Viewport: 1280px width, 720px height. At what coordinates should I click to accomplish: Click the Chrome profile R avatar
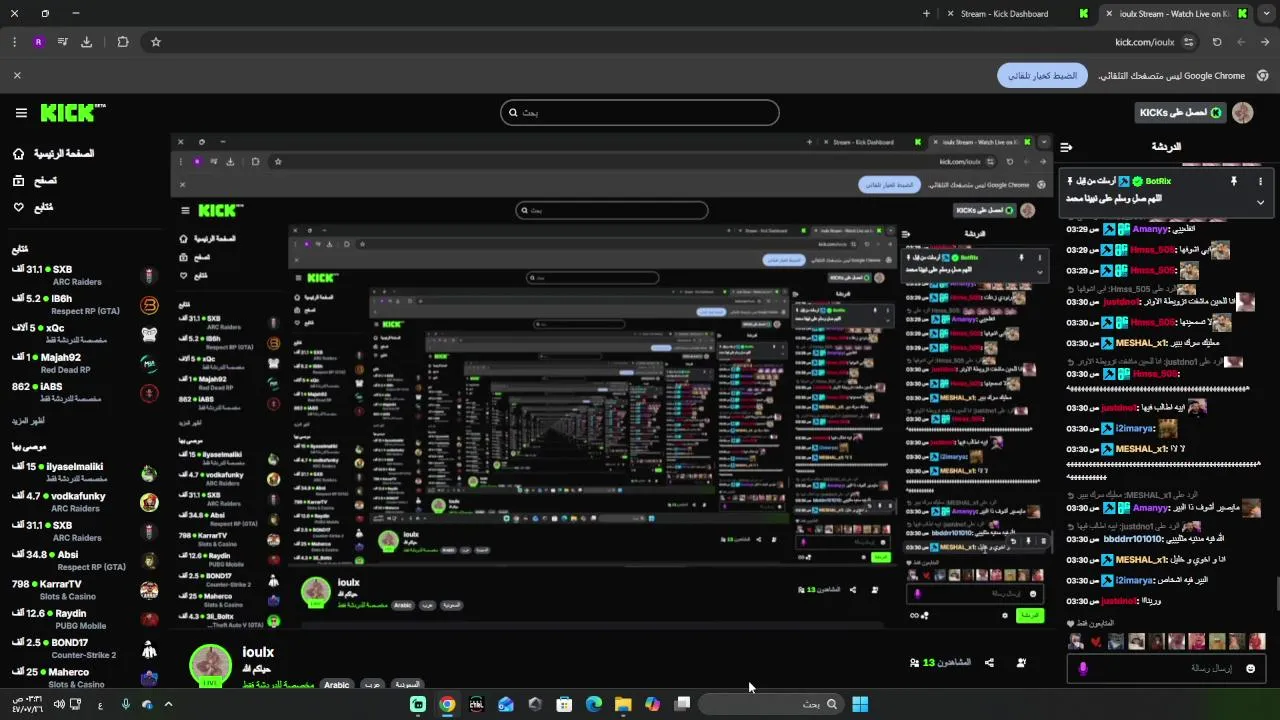(x=38, y=42)
